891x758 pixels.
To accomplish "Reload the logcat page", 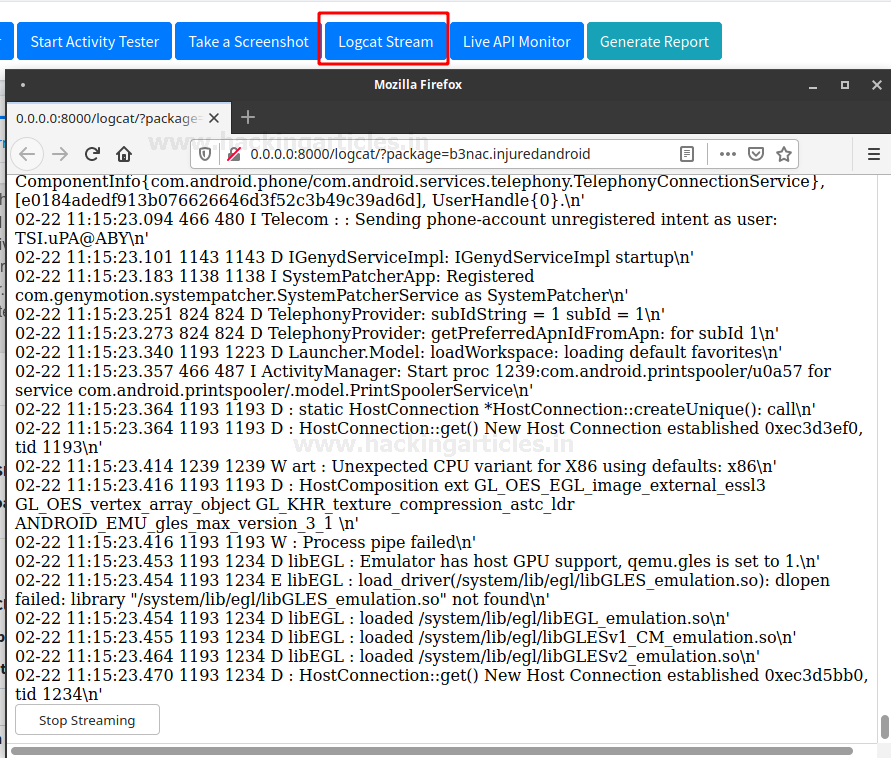I will point(92,154).
